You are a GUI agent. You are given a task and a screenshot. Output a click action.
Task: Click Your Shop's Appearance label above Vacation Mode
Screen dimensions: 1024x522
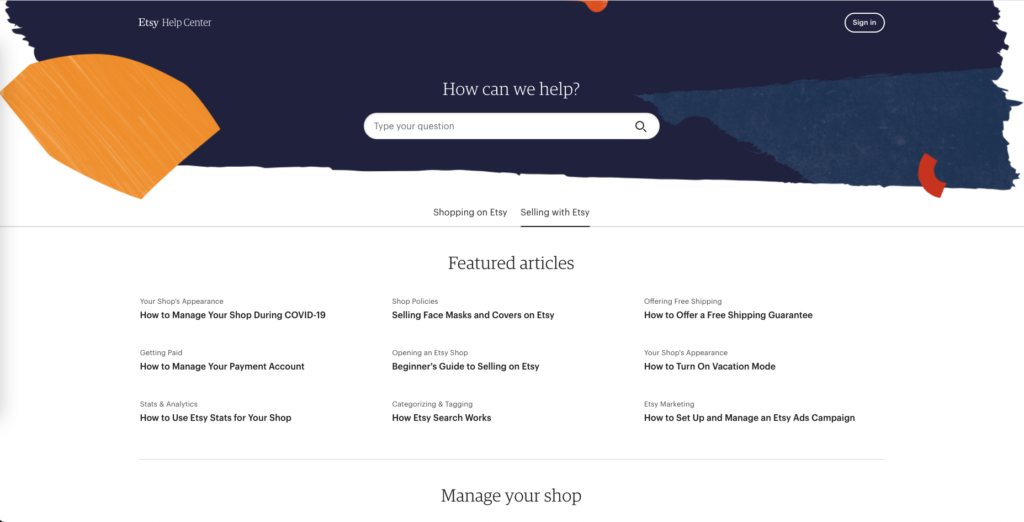(x=686, y=353)
